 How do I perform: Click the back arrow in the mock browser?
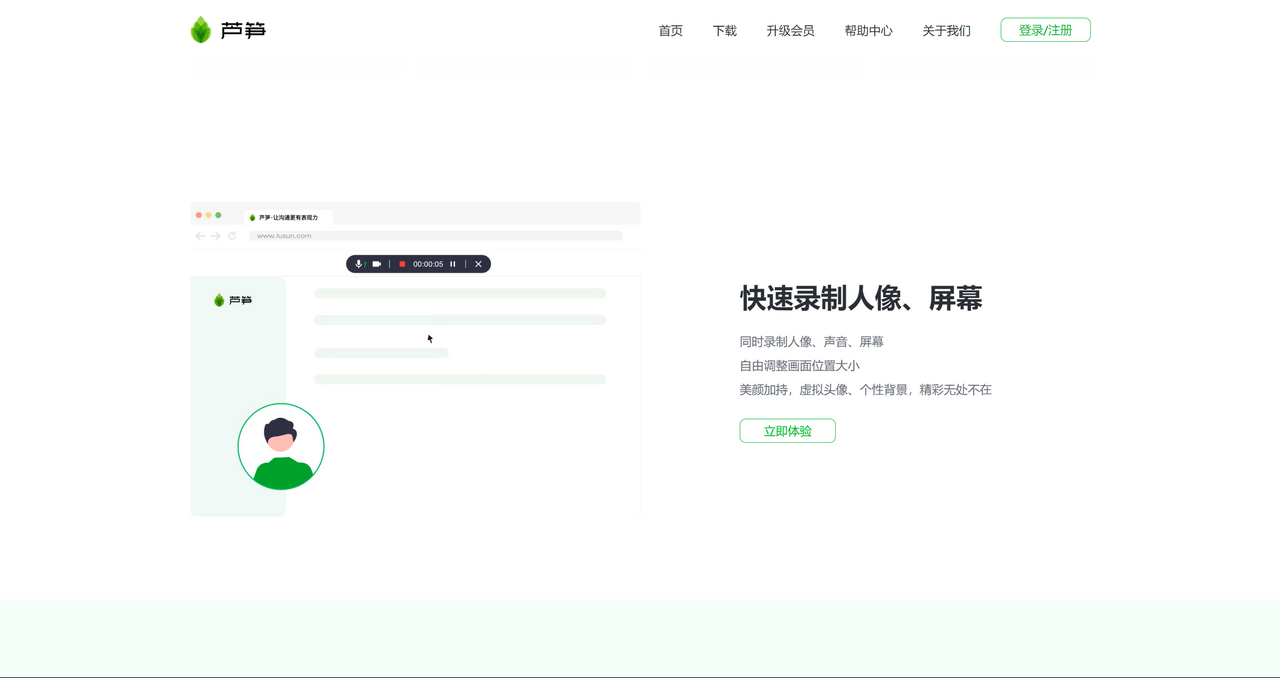200,235
